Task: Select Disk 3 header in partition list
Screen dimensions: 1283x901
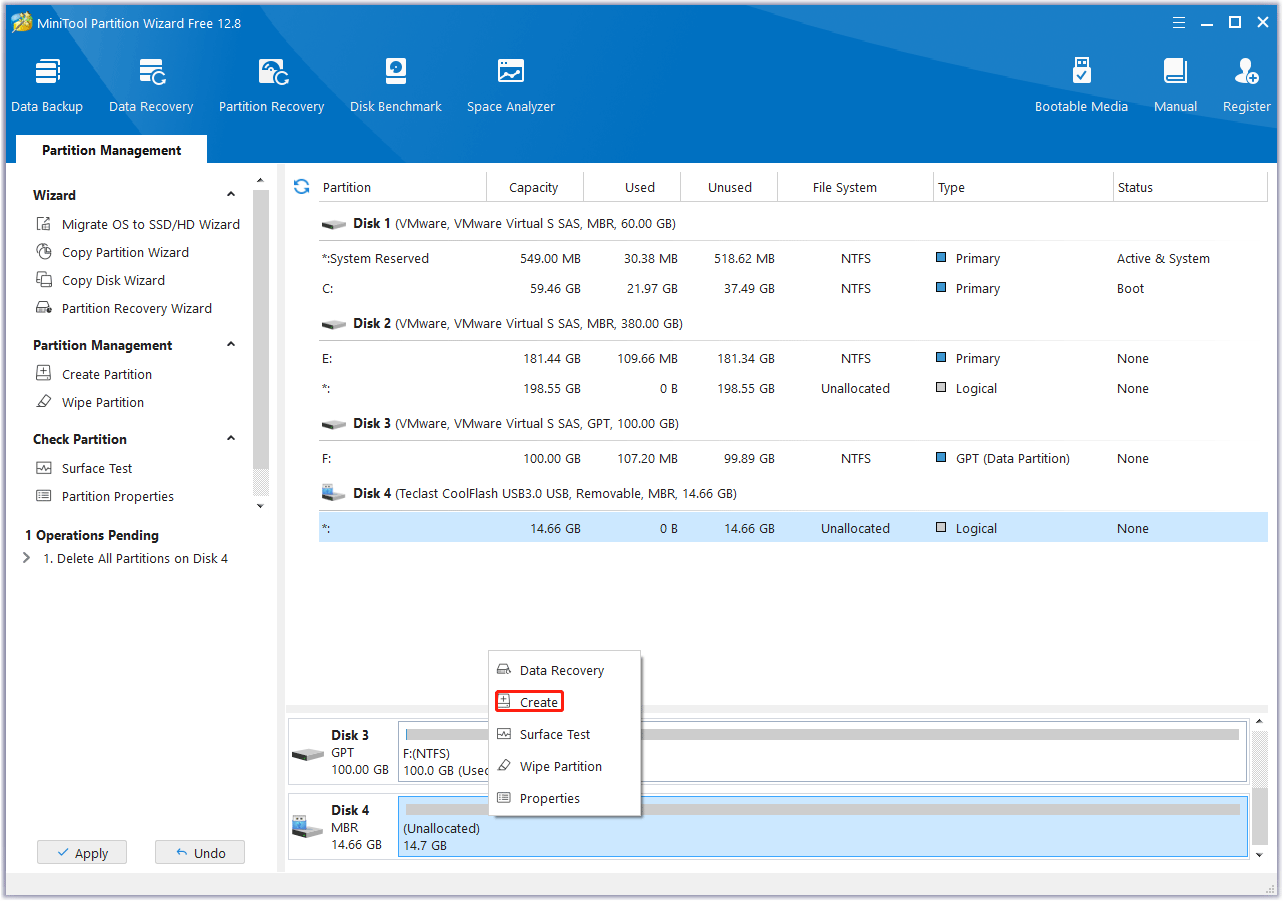Action: [793, 424]
